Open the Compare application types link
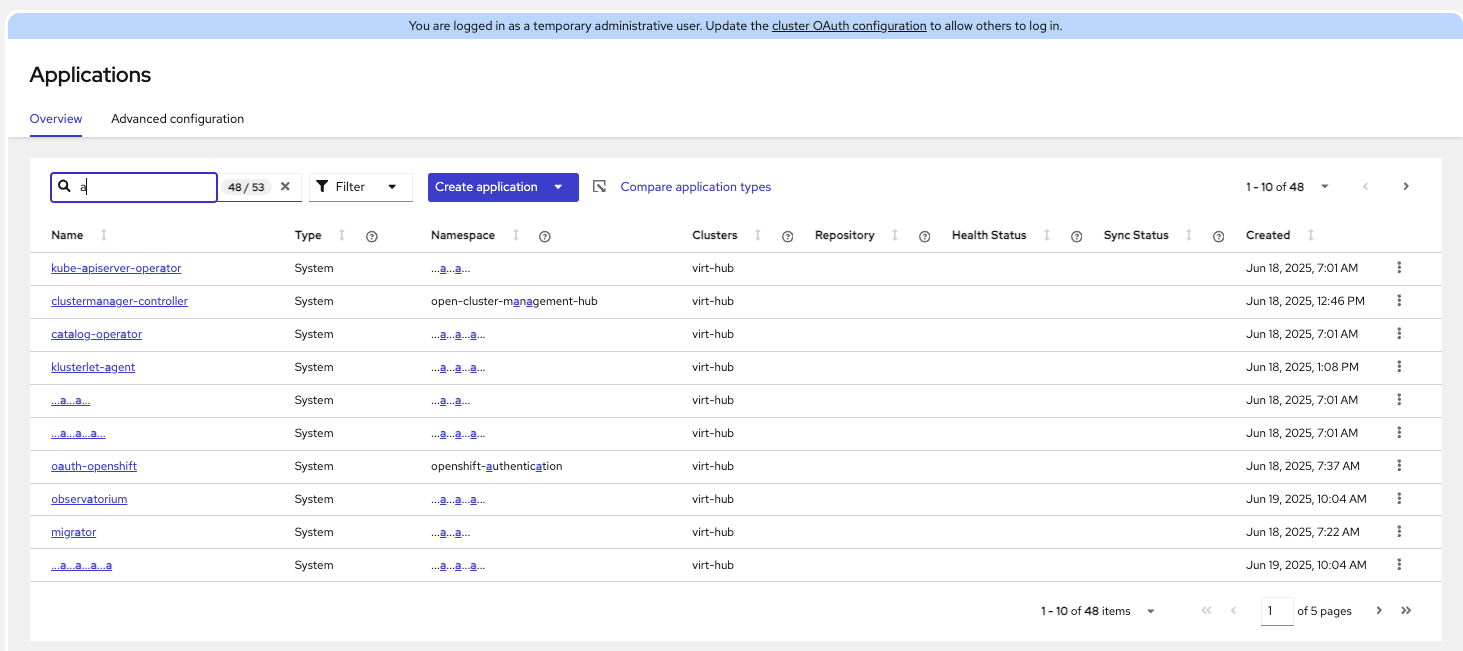This screenshot has width=1463, height=651. (x=695, y=187)
